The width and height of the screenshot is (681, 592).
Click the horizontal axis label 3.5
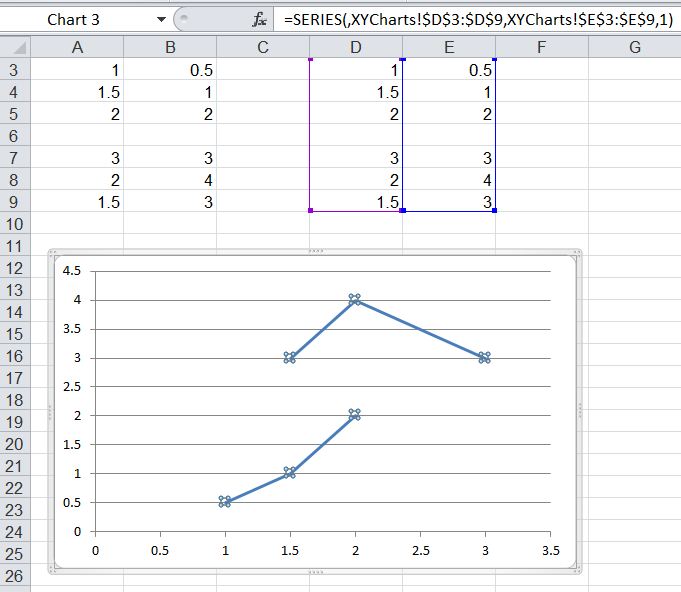[549, 549]
